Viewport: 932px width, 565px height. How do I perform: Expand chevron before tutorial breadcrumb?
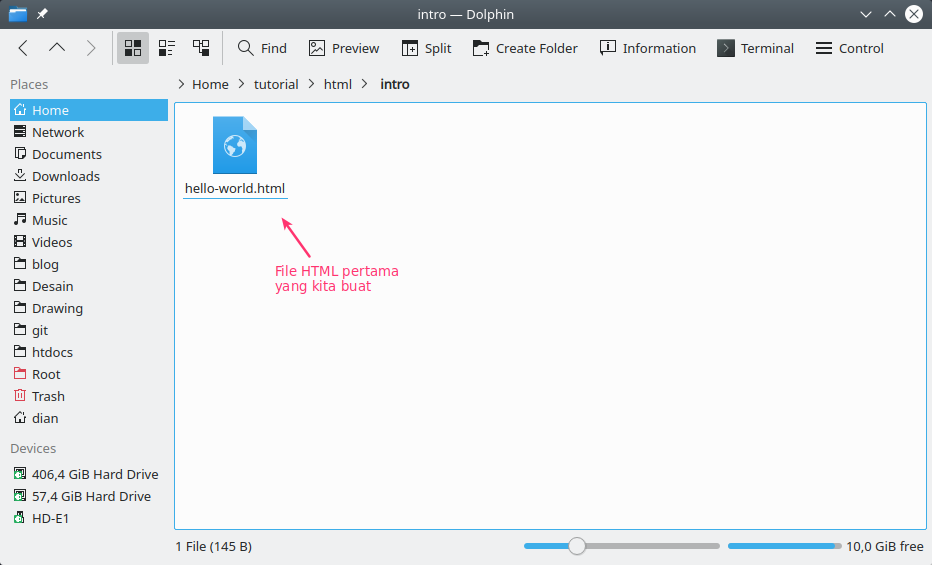click(x=241, y=84)
